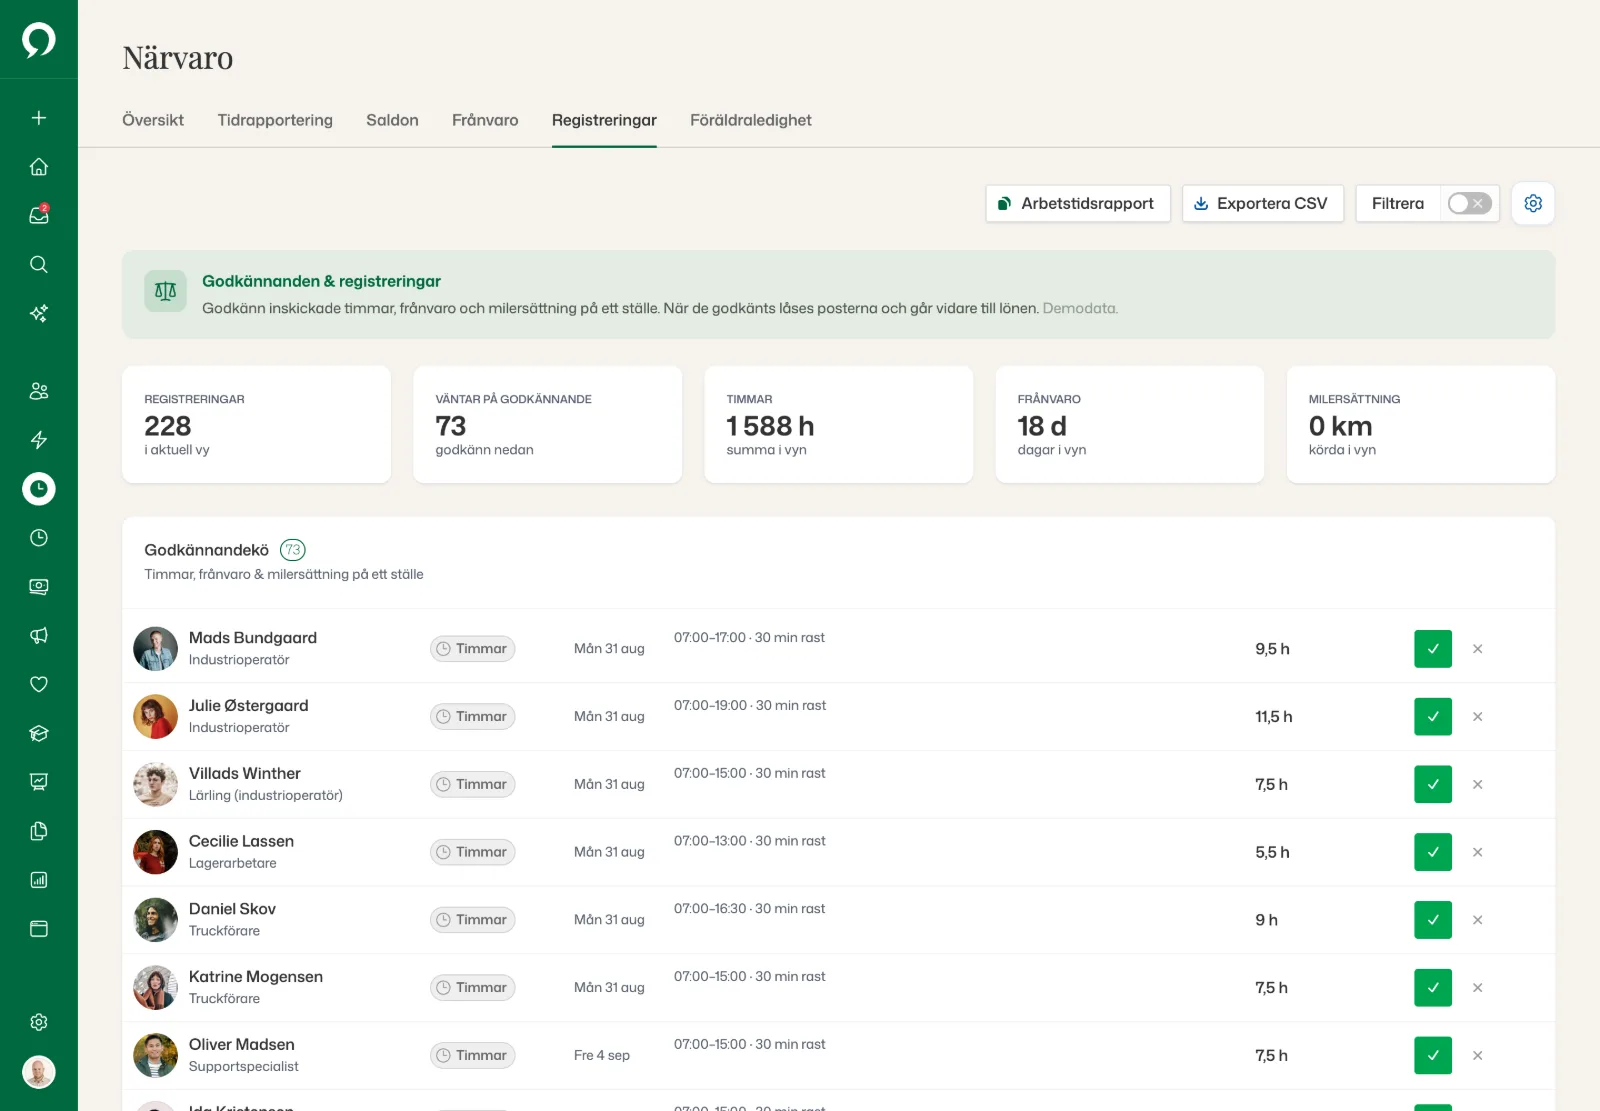Open the gear settings button beside Filtrera
This screenshot has width=1600, height=1111.
1533,203
